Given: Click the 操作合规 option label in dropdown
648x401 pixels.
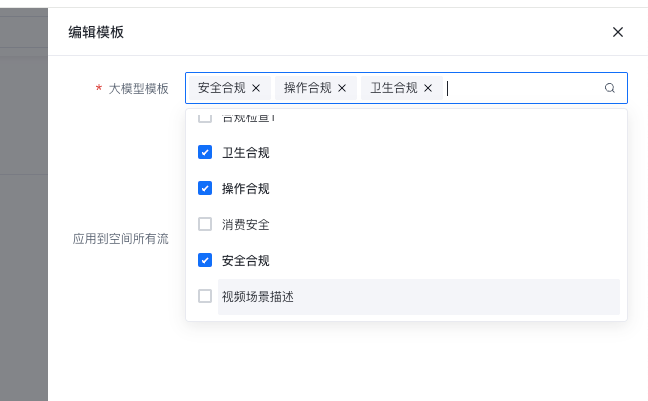Looking at the screenshot, I should click(x=246, y=189).
